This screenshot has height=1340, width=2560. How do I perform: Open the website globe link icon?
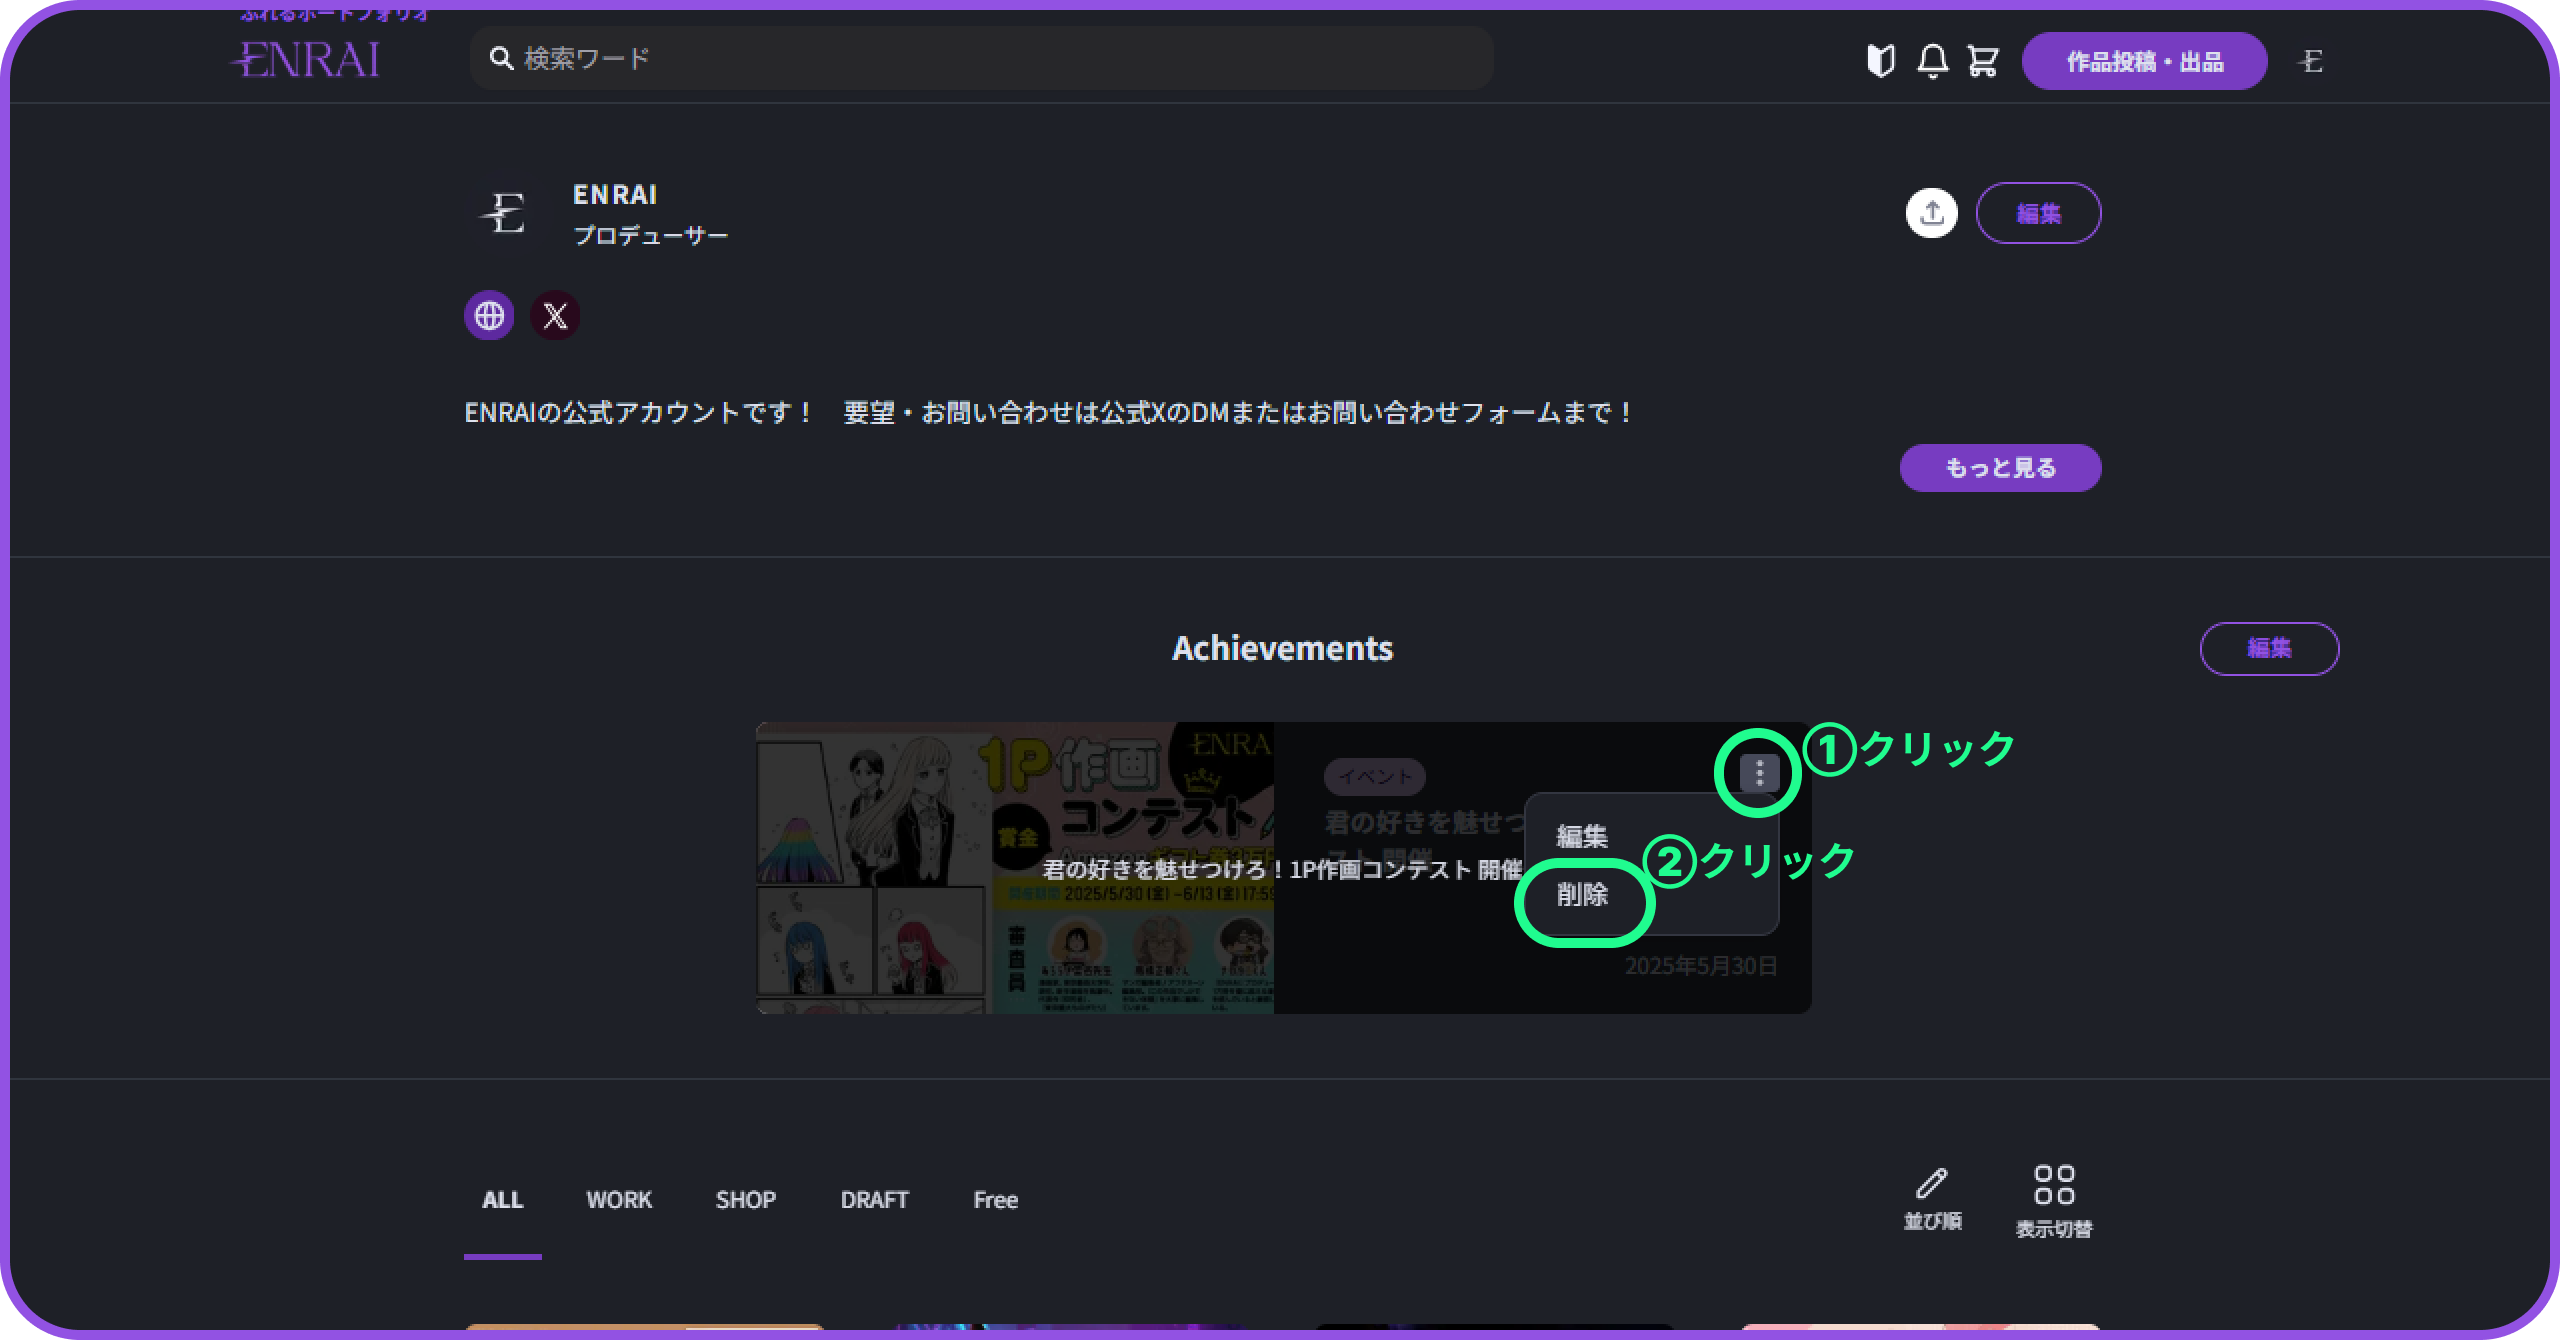click(489, 316)
